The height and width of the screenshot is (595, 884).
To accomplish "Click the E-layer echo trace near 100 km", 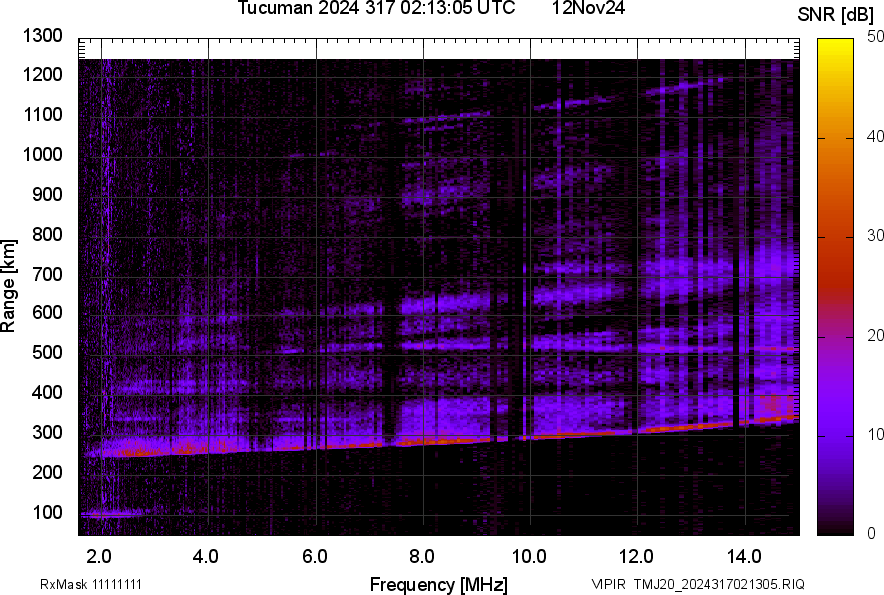I will pyautogui.click(x=113, y=514).
